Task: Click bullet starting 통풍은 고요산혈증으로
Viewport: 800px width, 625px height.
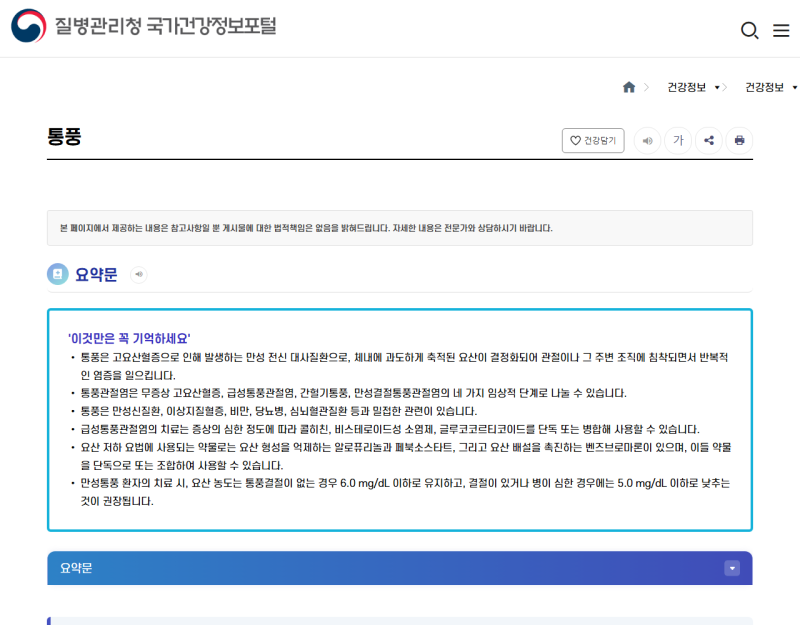Action: [x=404, y=366]
